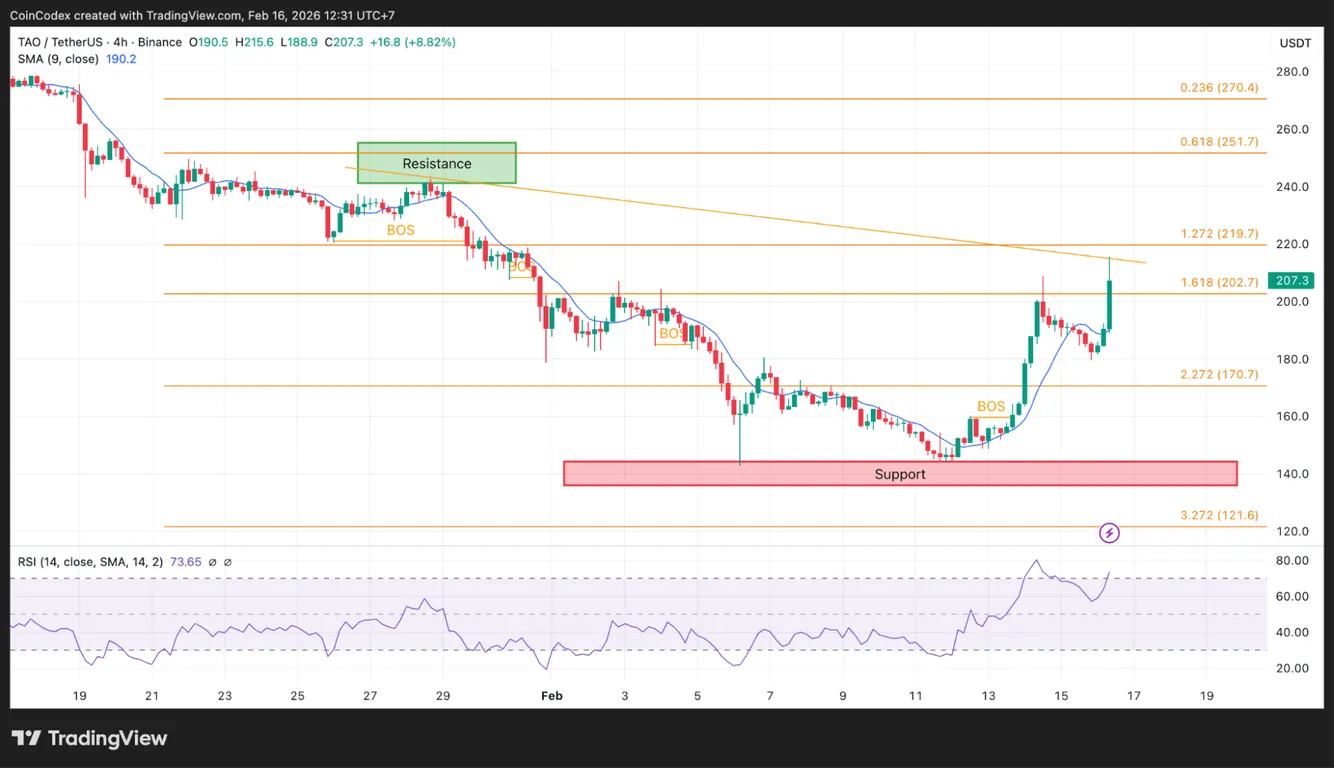1334x768 pixels.
Task: Click the 220.0 price axis label
Action: click(1293, 244)
